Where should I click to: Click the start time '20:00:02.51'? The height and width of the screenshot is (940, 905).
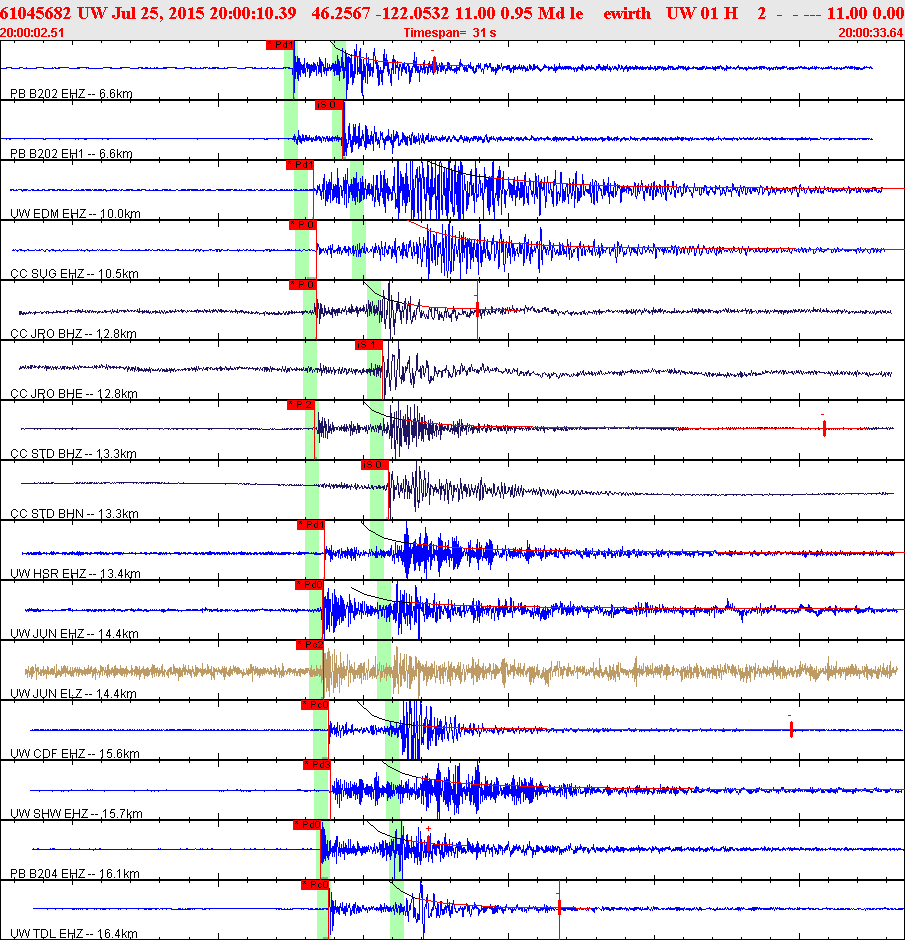pyautogui.click(x=32, y=32)
